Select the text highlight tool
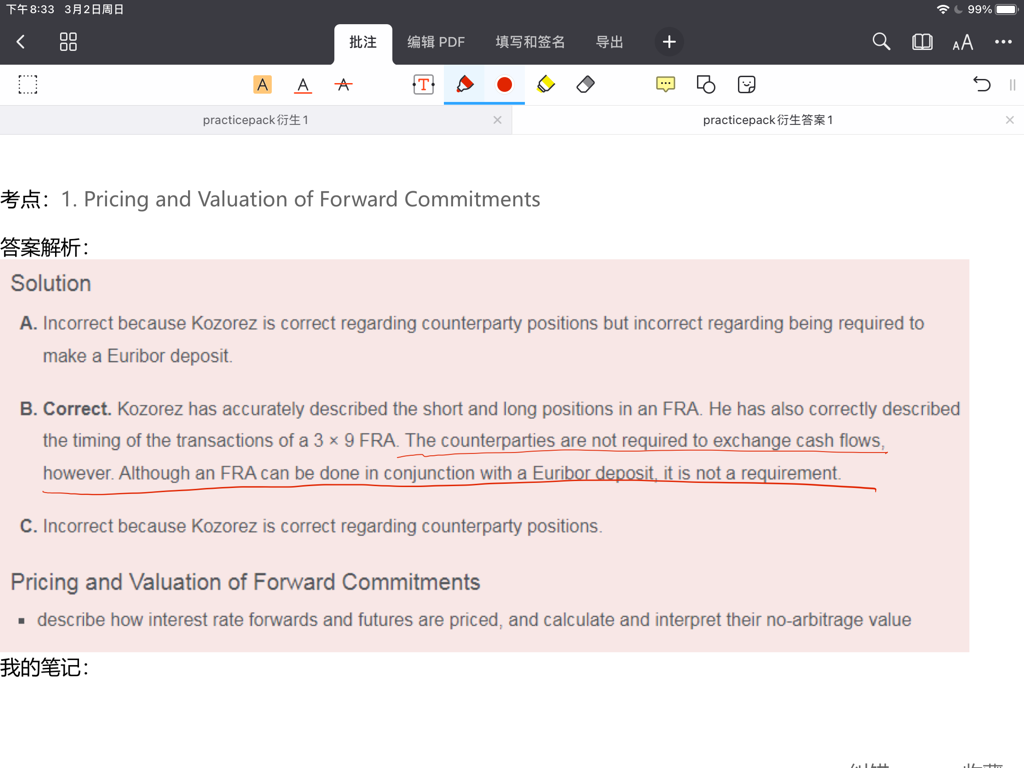Image resolution: width=1024 pixels, height=768 pixels. 263,84
